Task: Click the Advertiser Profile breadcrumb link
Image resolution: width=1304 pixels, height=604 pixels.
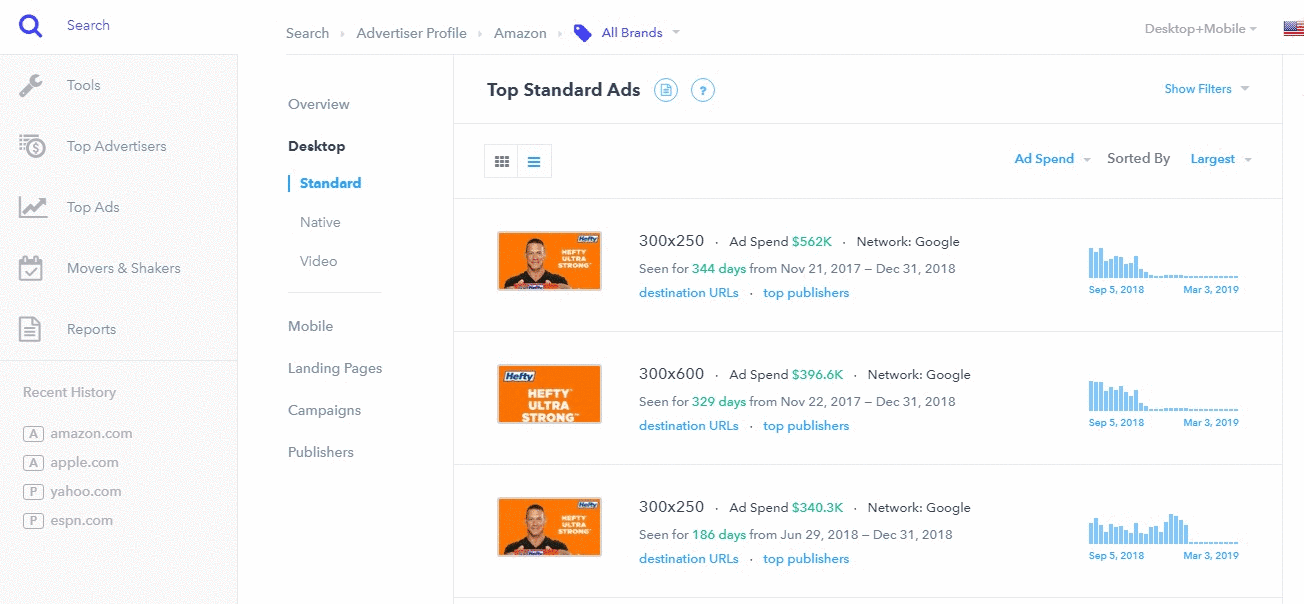Action: 411,33
